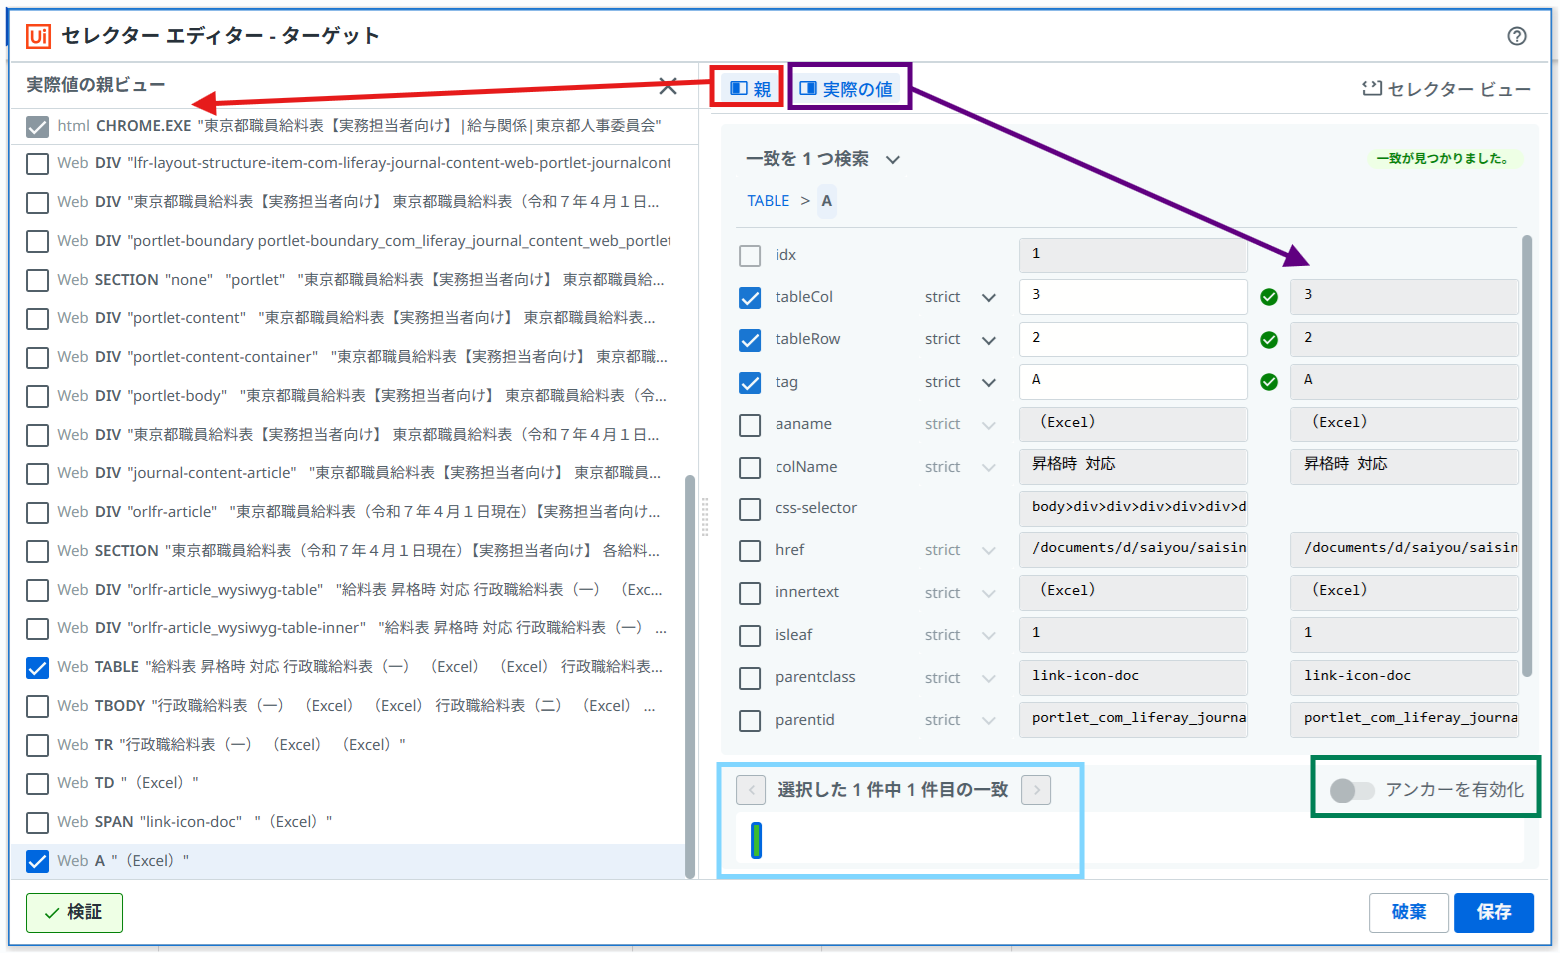Check the parentid attribute checkbox
This screenshot has height=953, width=1560.
(x=750, y=721)
